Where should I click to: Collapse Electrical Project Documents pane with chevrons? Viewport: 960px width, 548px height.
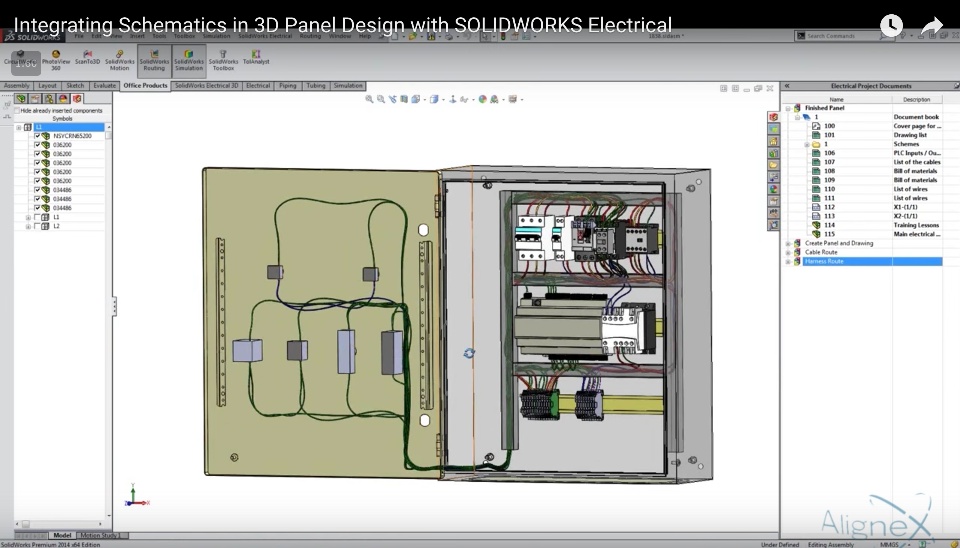787,86
